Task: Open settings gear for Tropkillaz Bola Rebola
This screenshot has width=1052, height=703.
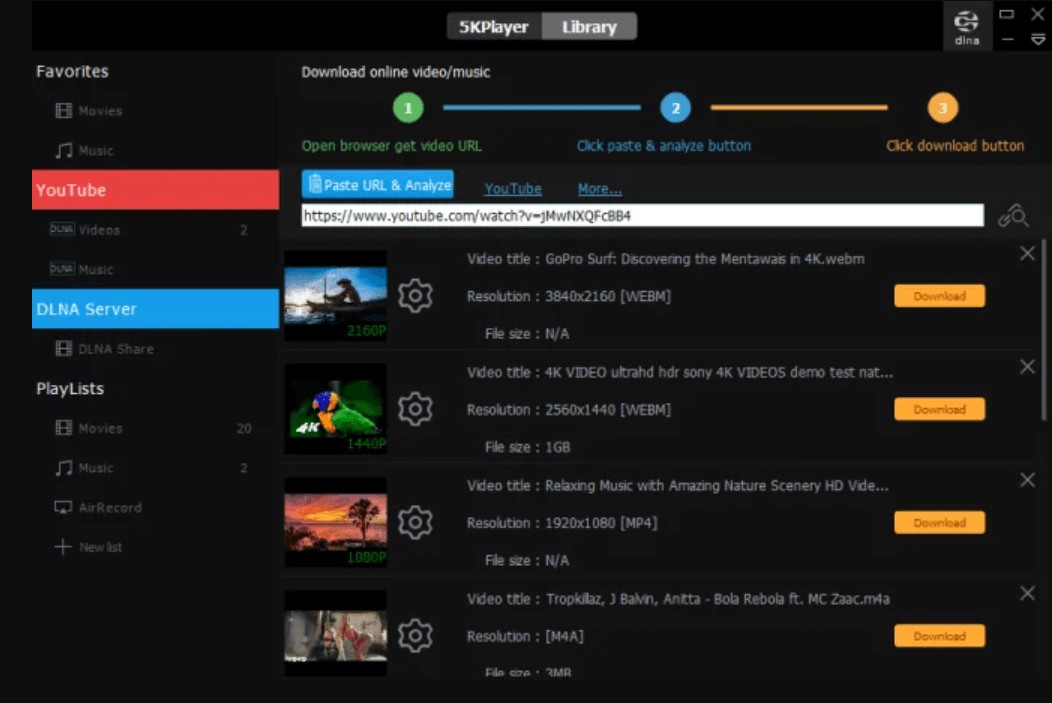Action: [415, 635]
